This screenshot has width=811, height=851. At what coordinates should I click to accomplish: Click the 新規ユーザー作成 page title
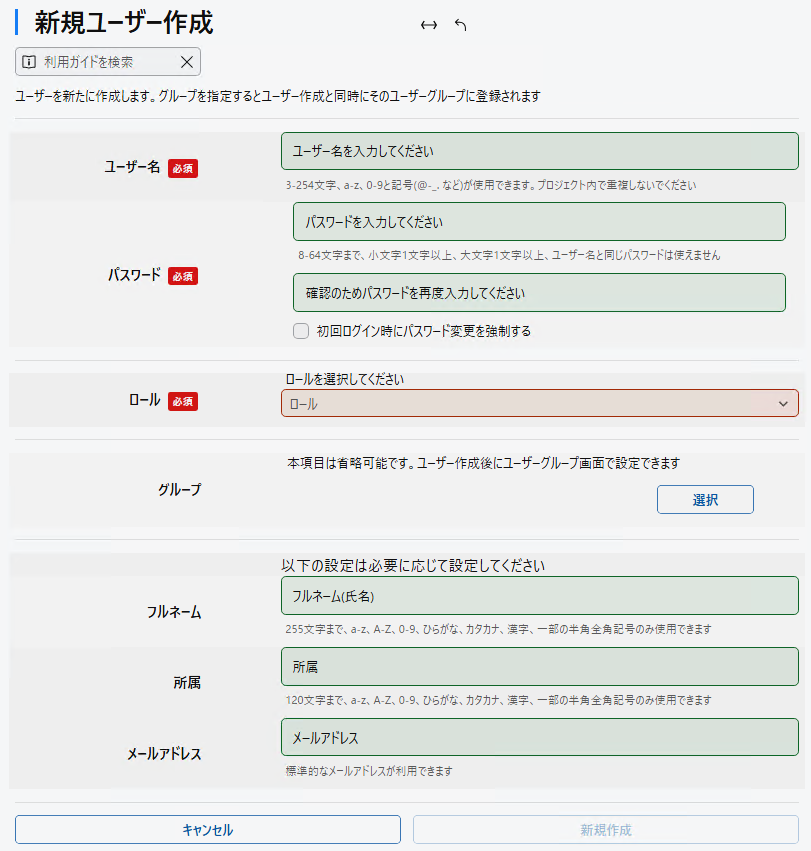[x=124, y=23]
